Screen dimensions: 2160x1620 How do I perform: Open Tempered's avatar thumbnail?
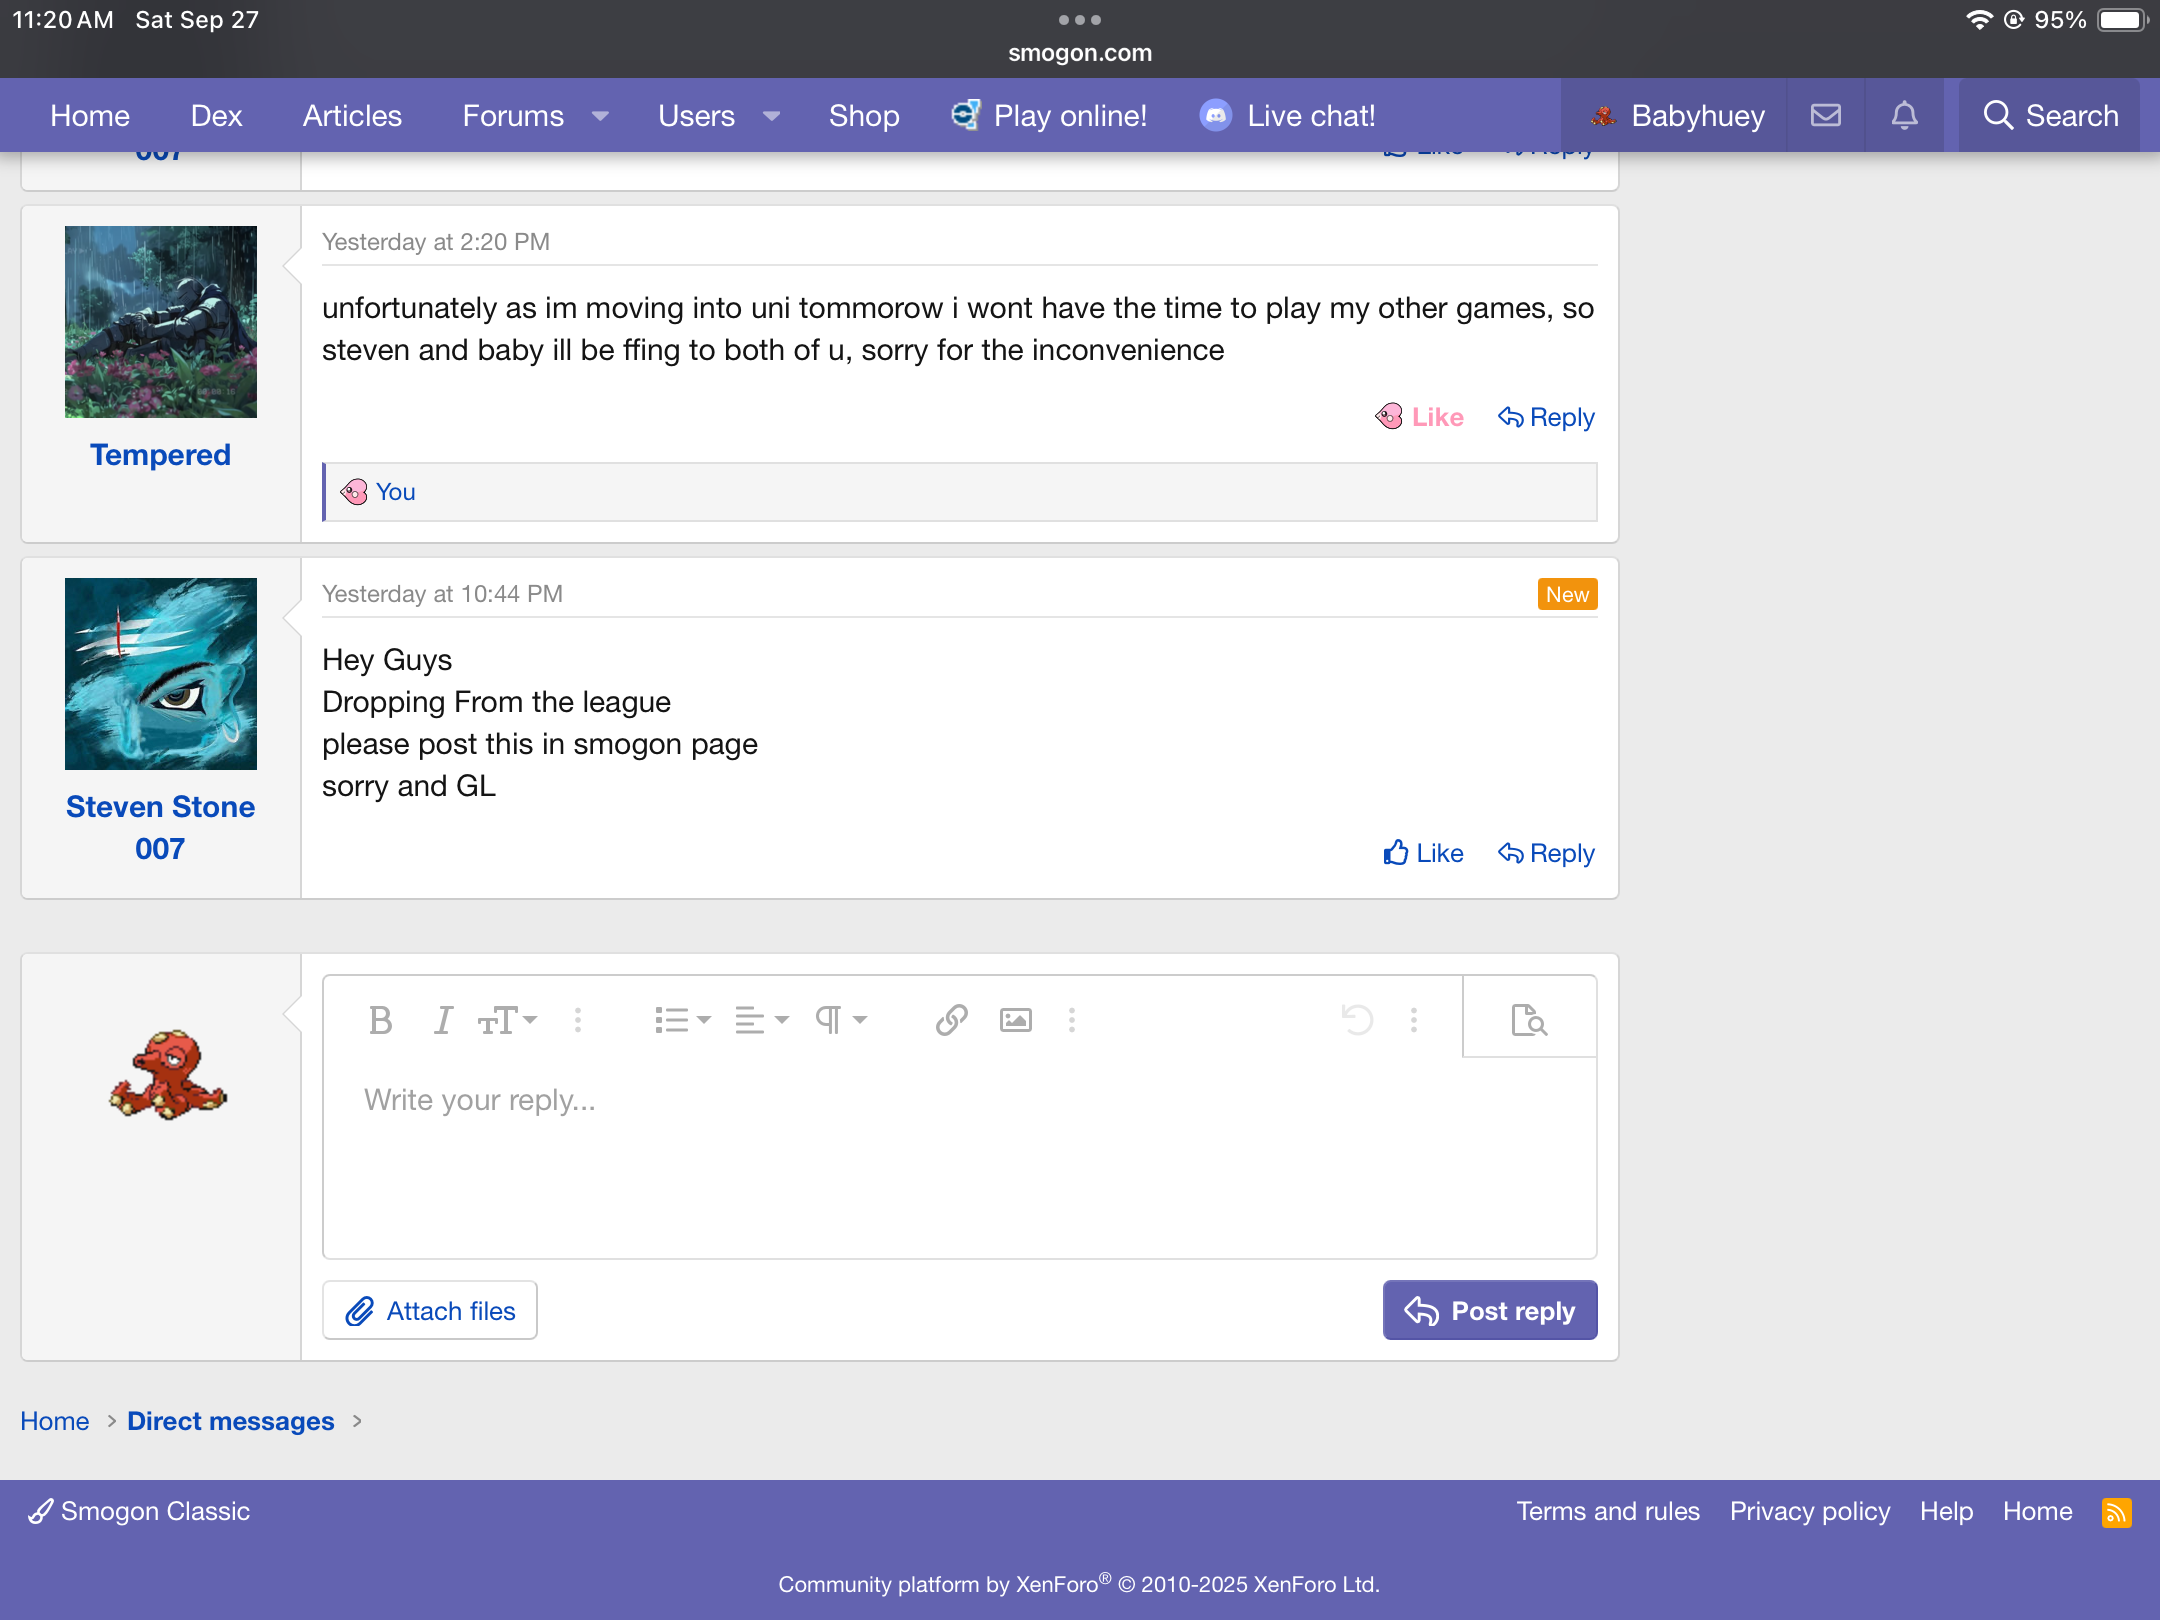point(161,322)
